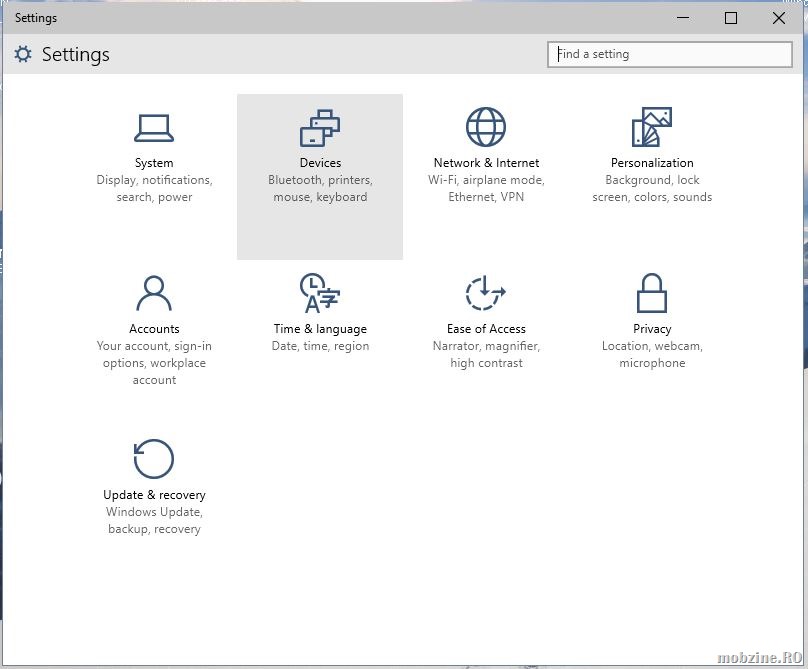Select the Personalization picture icon
Viewport: 808px width, 669px height.
(652, 127)
